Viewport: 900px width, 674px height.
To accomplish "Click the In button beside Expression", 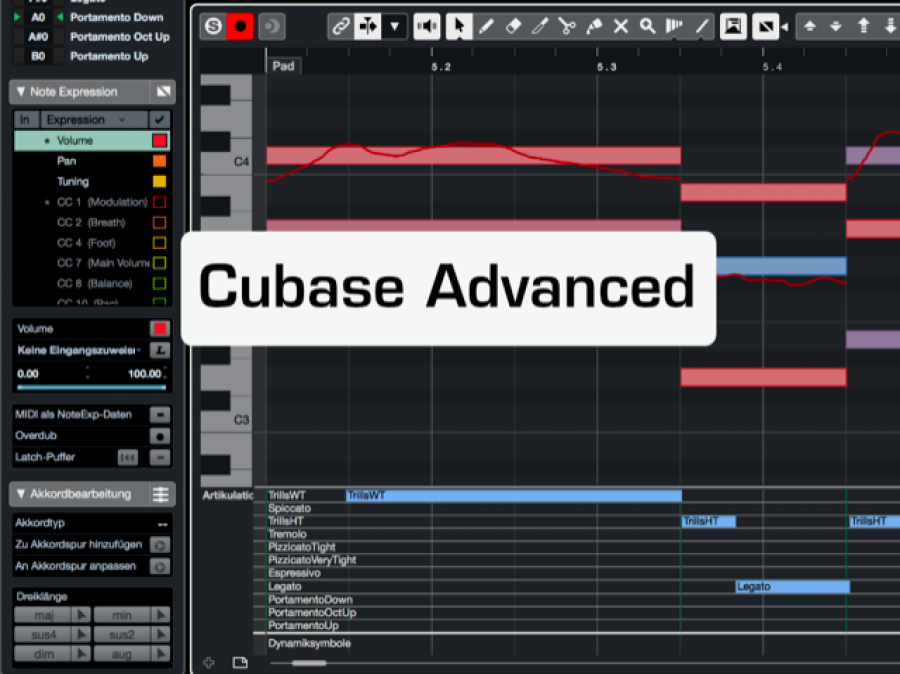I will 25,119.
